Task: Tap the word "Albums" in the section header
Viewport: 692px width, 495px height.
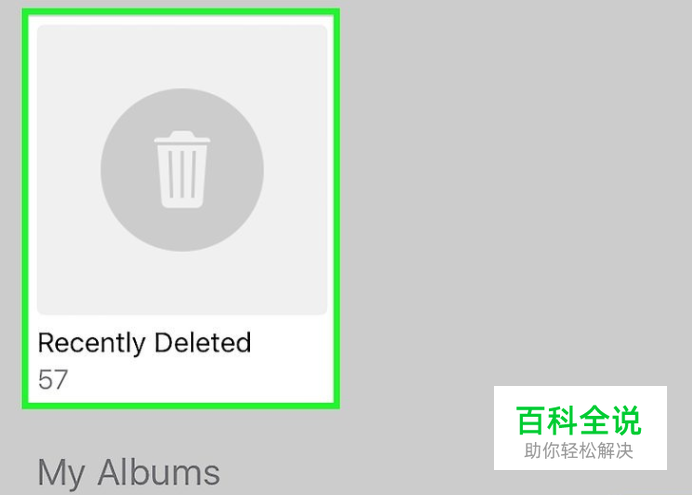Action: coord(158,472)
